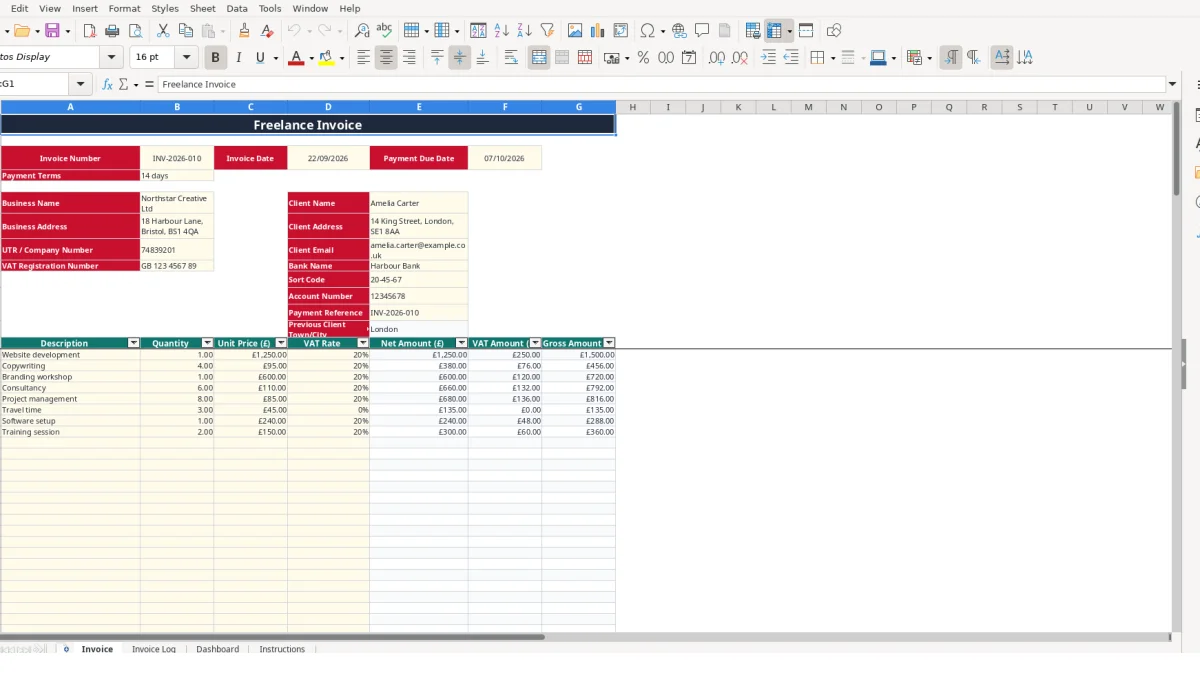This screenshot has width=1200, height=675.
Task: Sort ascending
Action: click(x=502, y=31)
